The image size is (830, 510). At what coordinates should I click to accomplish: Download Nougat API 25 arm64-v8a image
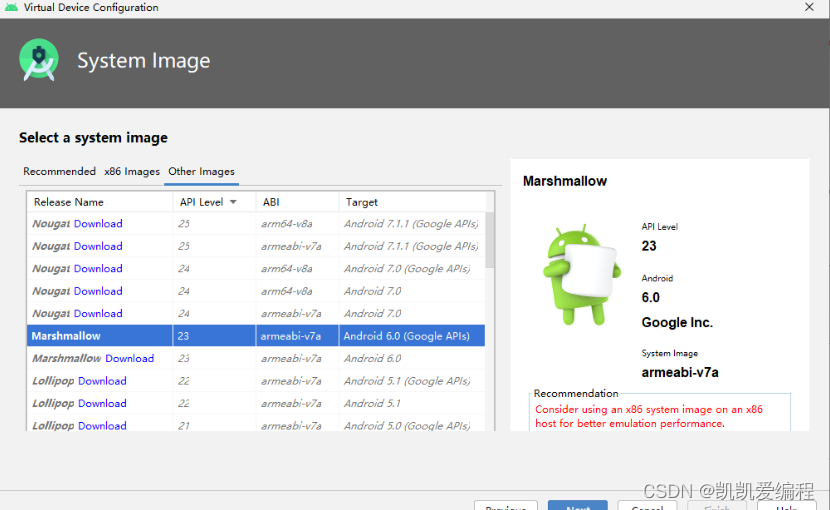click(x=98, y=223)
